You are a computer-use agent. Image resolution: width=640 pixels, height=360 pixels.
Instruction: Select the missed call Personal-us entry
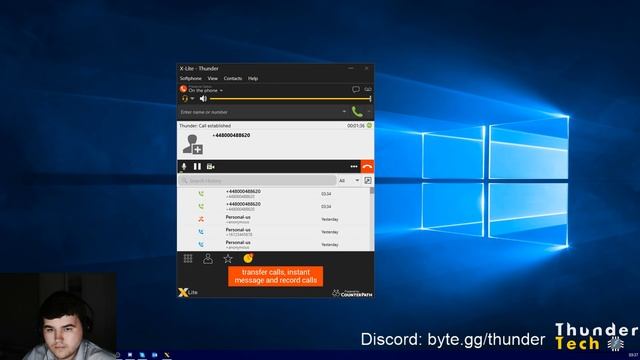273,219
